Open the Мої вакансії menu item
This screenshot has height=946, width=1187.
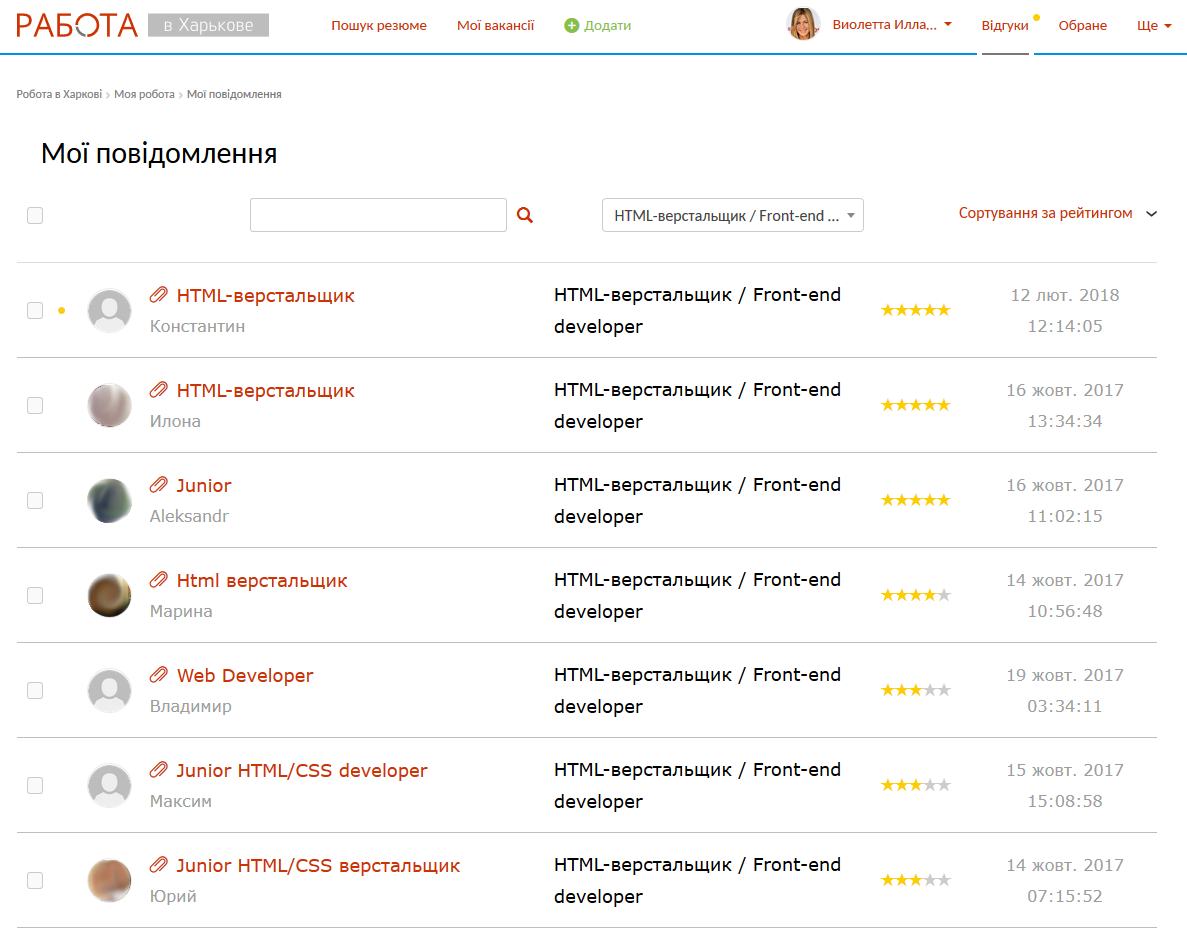[x=495, y=26]
